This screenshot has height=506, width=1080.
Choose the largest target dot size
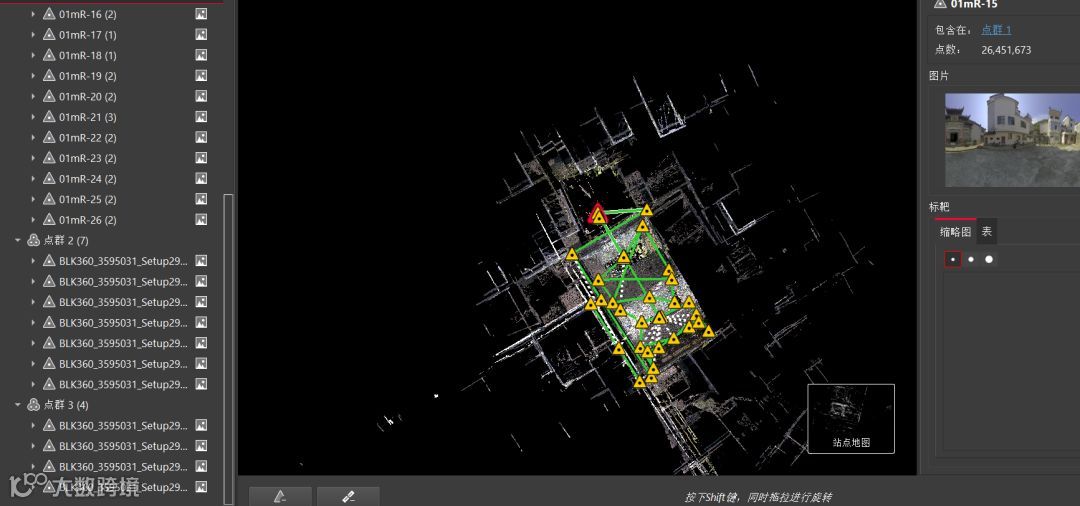pyautogui.click(x=989, y=260)
